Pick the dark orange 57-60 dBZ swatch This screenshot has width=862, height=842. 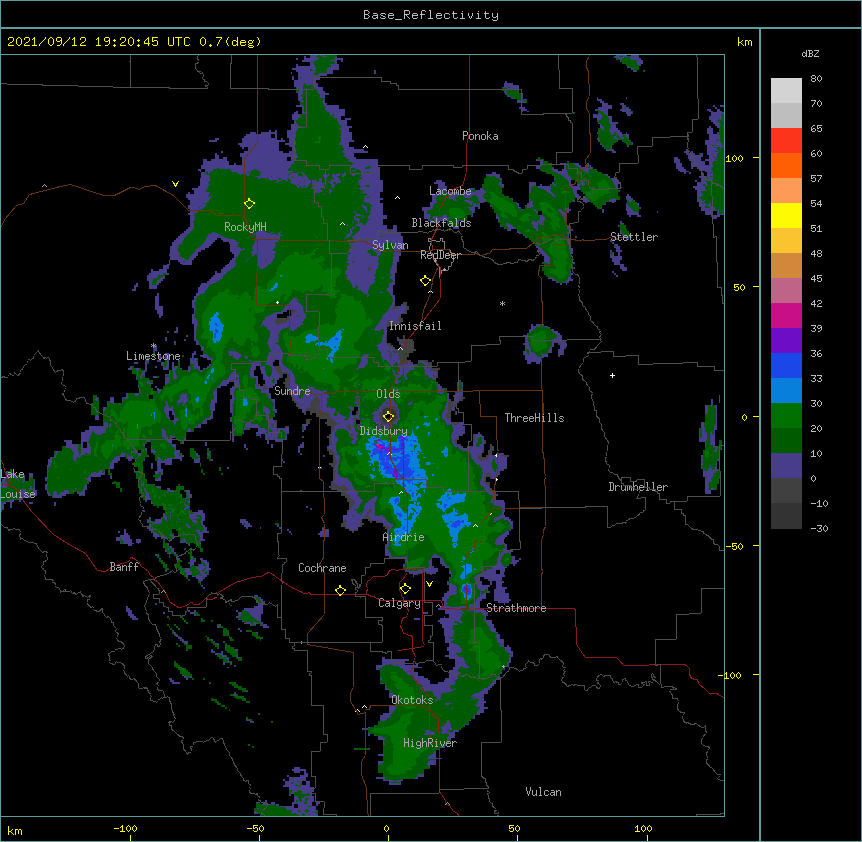pyautogui.click(x=786, y=165)
